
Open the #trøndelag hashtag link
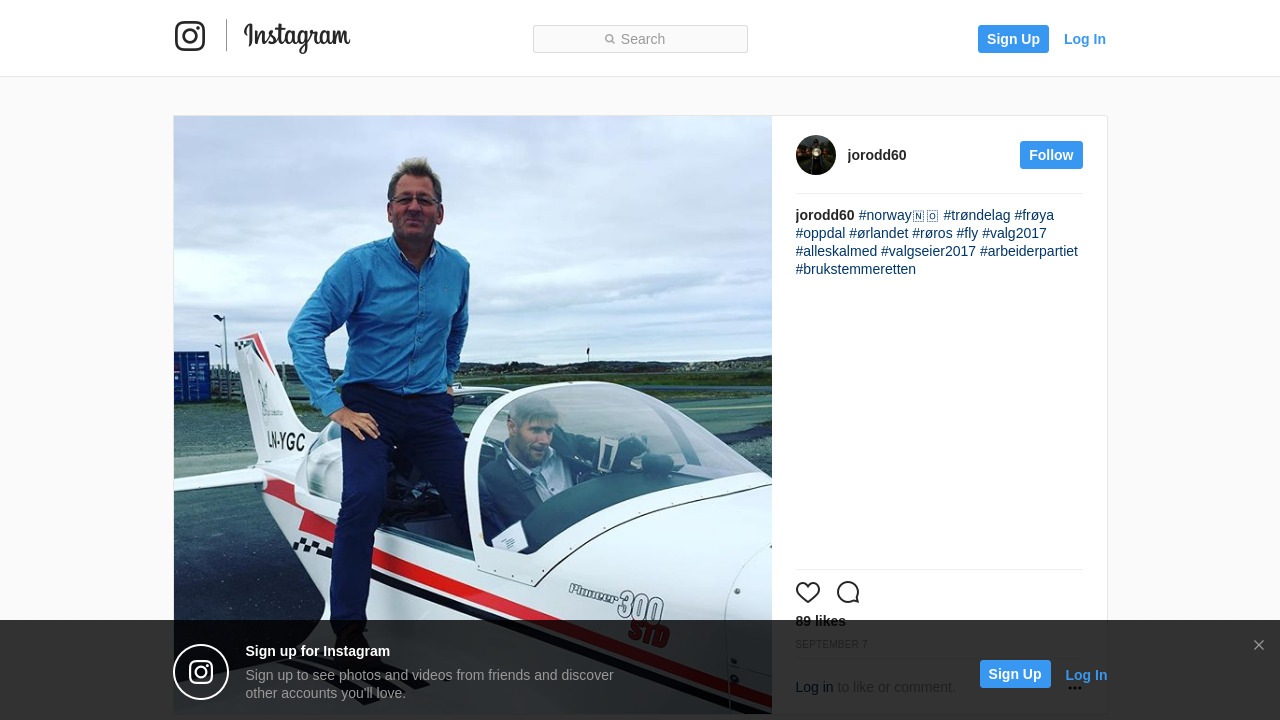(977, 215)
